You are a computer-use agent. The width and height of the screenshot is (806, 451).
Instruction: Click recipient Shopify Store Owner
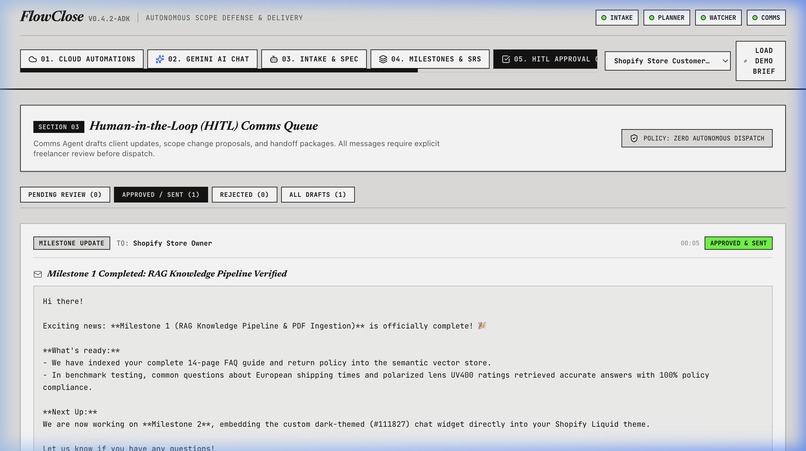tap(172, 243)
